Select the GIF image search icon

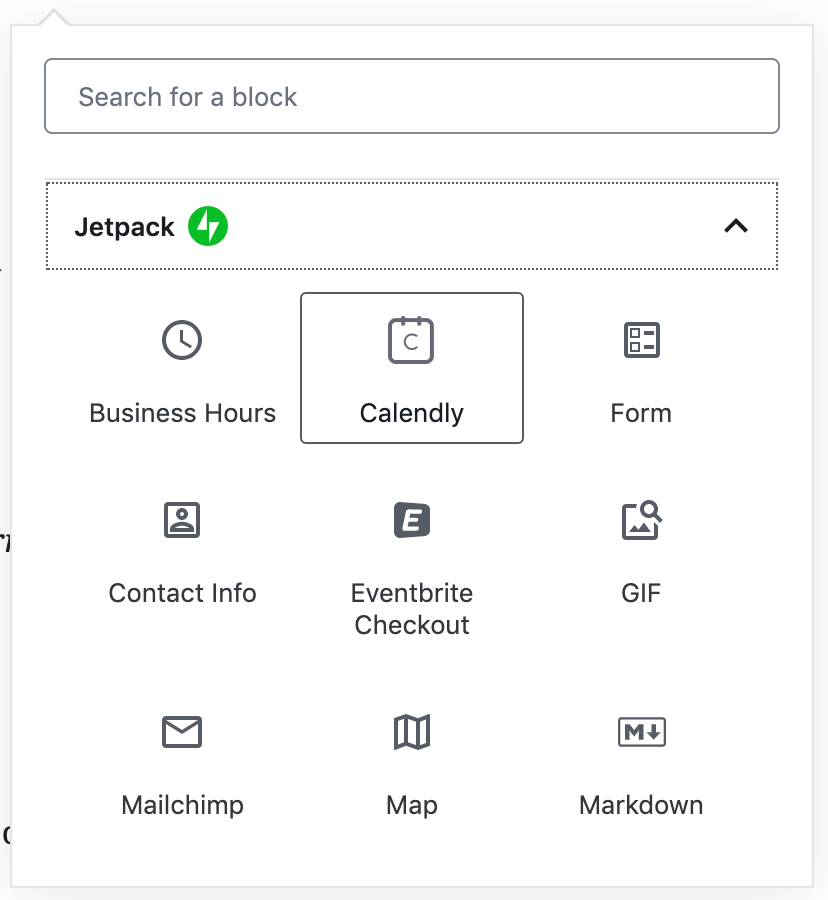(641, 520)
